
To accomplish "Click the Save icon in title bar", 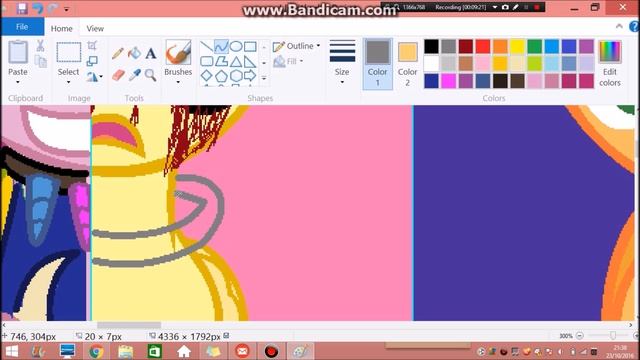I will click(22, 8).
